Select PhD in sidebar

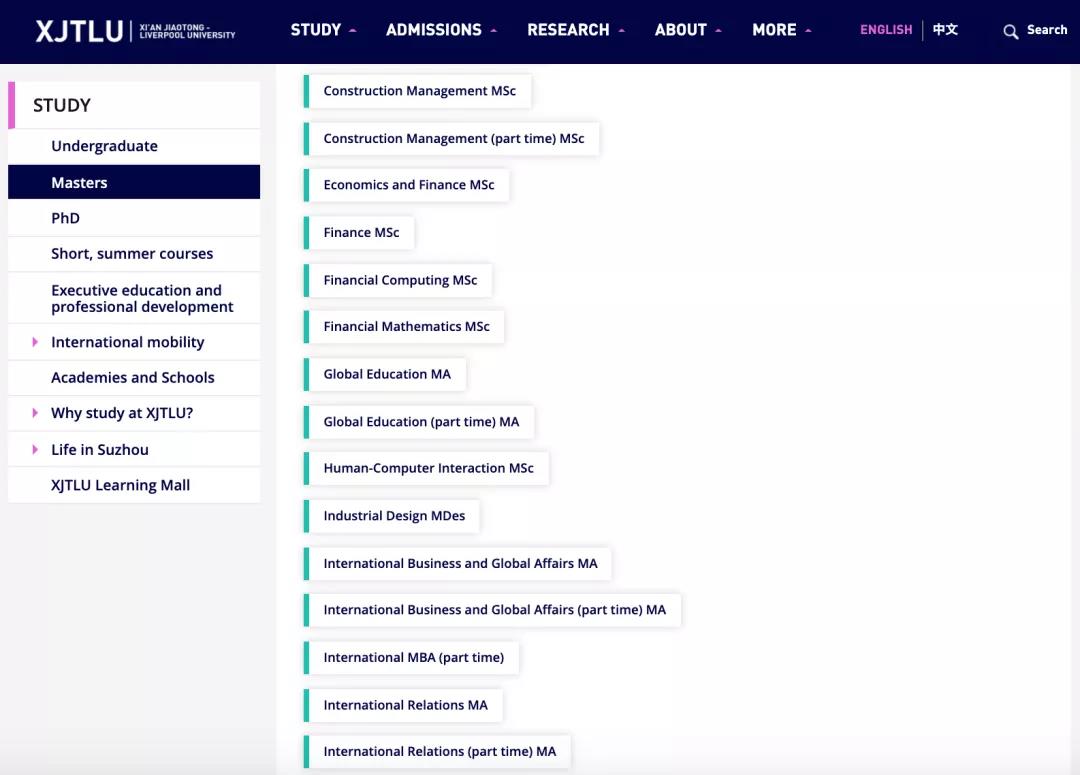(x=134, y=218)
